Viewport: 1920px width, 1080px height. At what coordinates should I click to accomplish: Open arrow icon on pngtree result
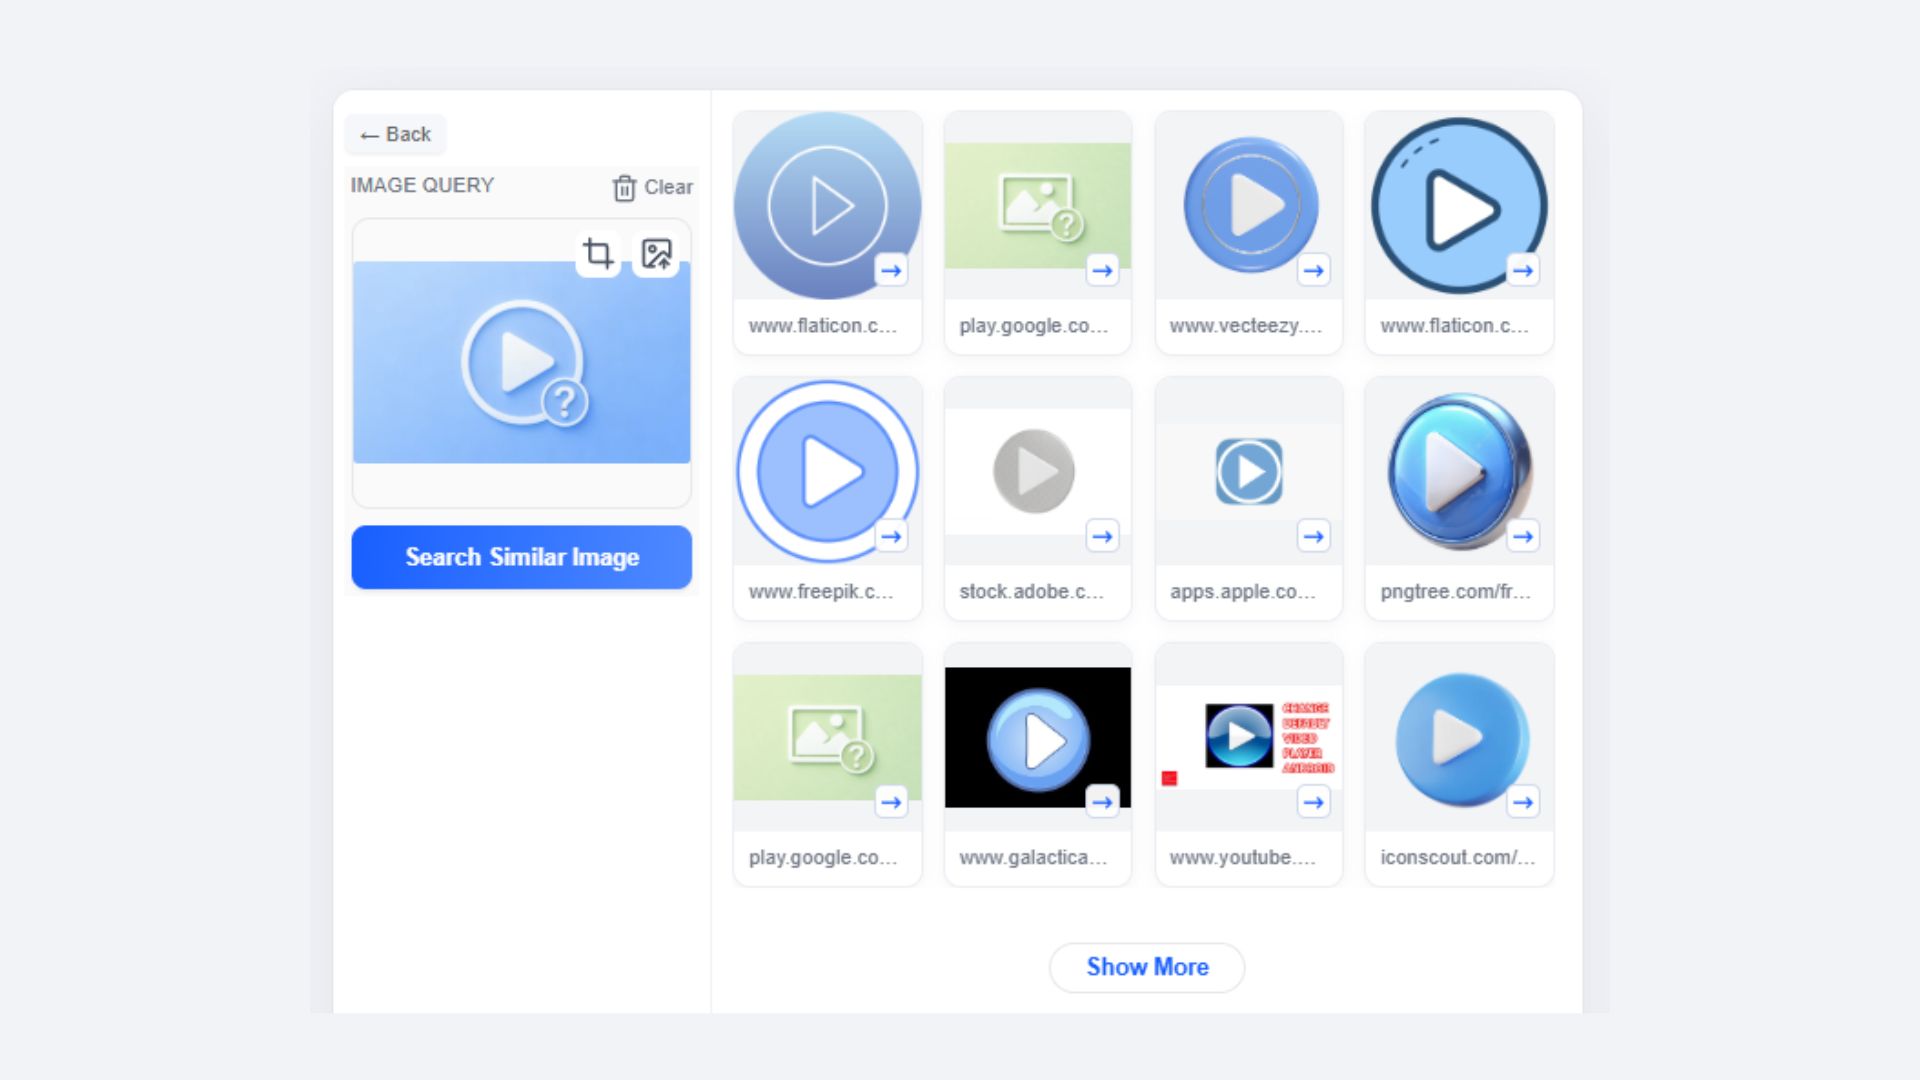click(1523, 536)
